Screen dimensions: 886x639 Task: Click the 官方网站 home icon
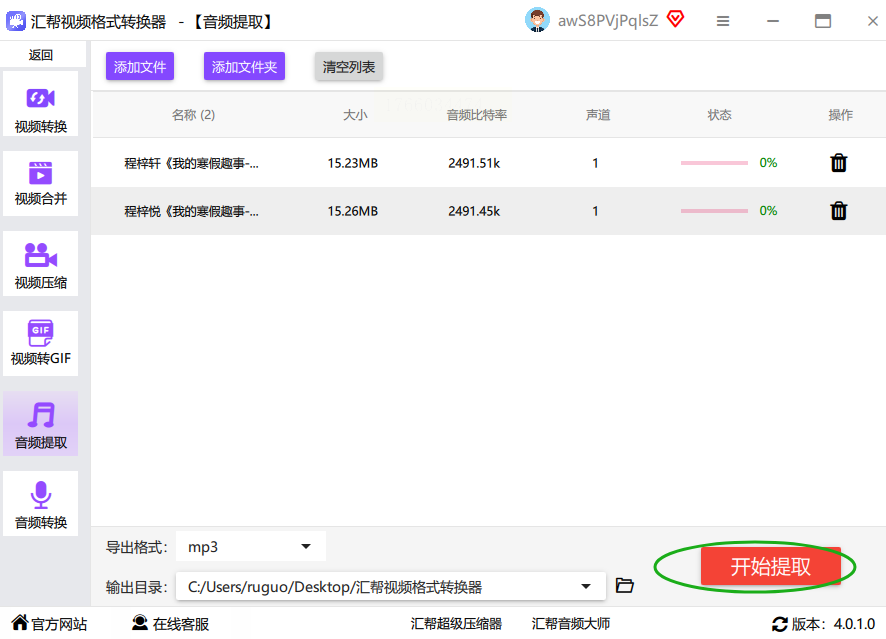click(x=20, y=623)
